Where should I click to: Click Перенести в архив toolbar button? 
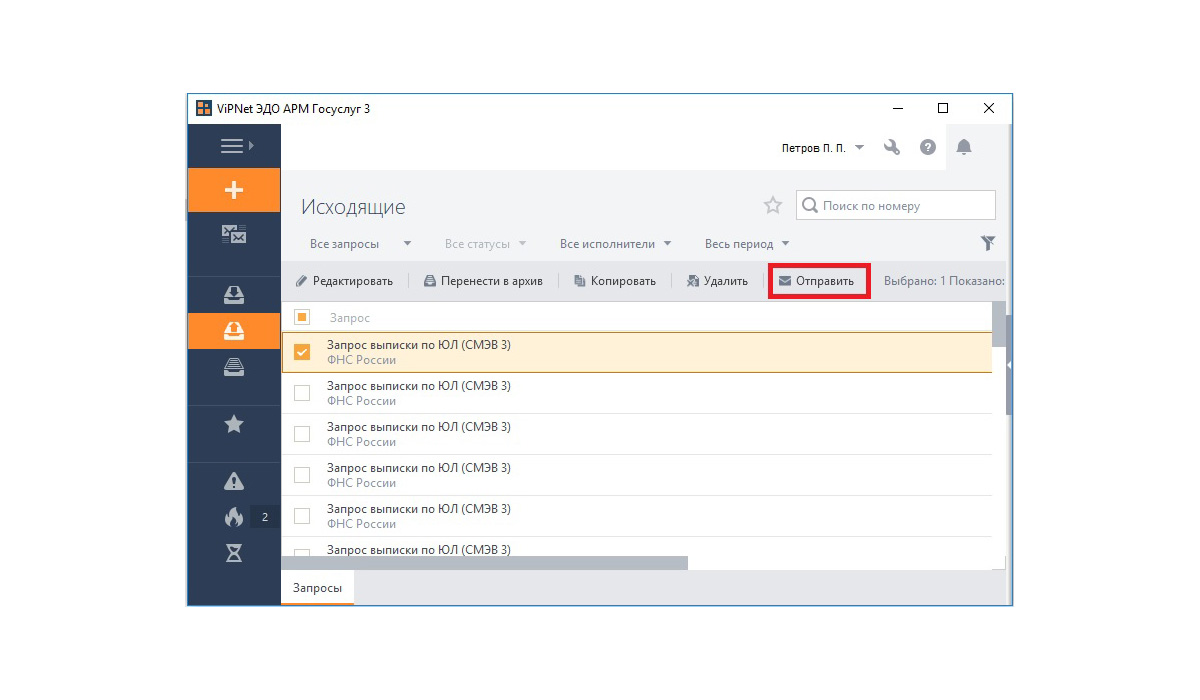483,281
